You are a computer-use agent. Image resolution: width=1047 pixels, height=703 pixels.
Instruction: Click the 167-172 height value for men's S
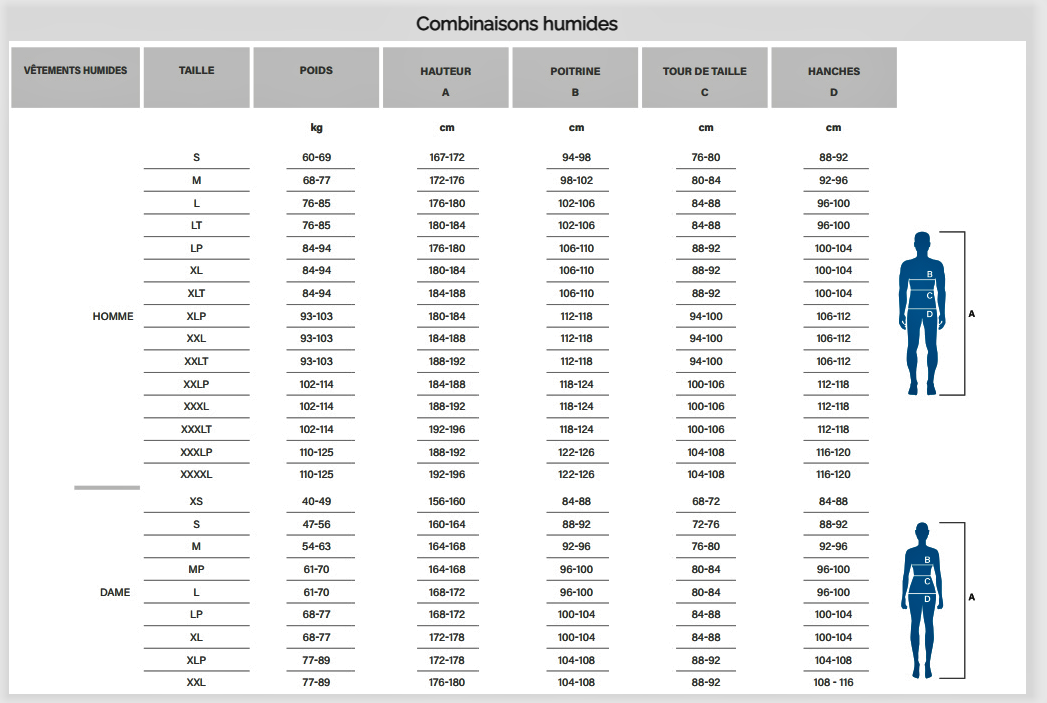click(x=447, y=158)
